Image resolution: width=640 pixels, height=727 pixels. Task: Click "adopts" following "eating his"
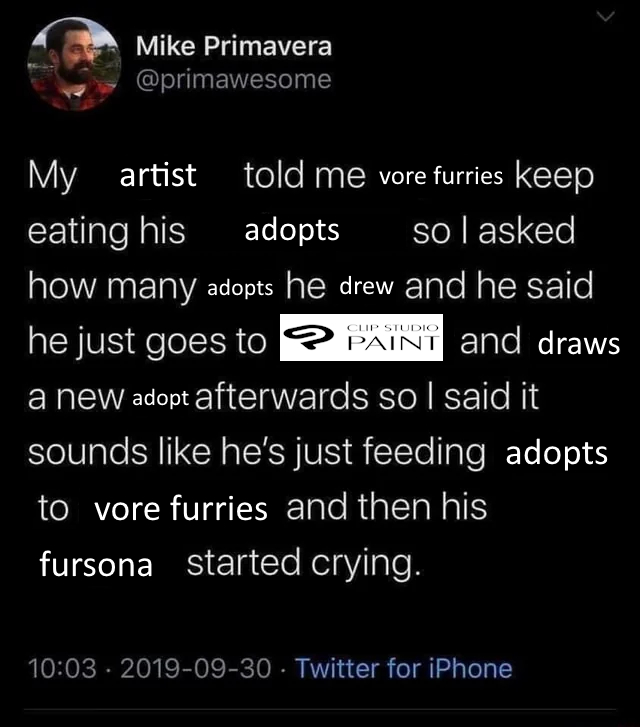pyautogui.click(x=292, y=231)
